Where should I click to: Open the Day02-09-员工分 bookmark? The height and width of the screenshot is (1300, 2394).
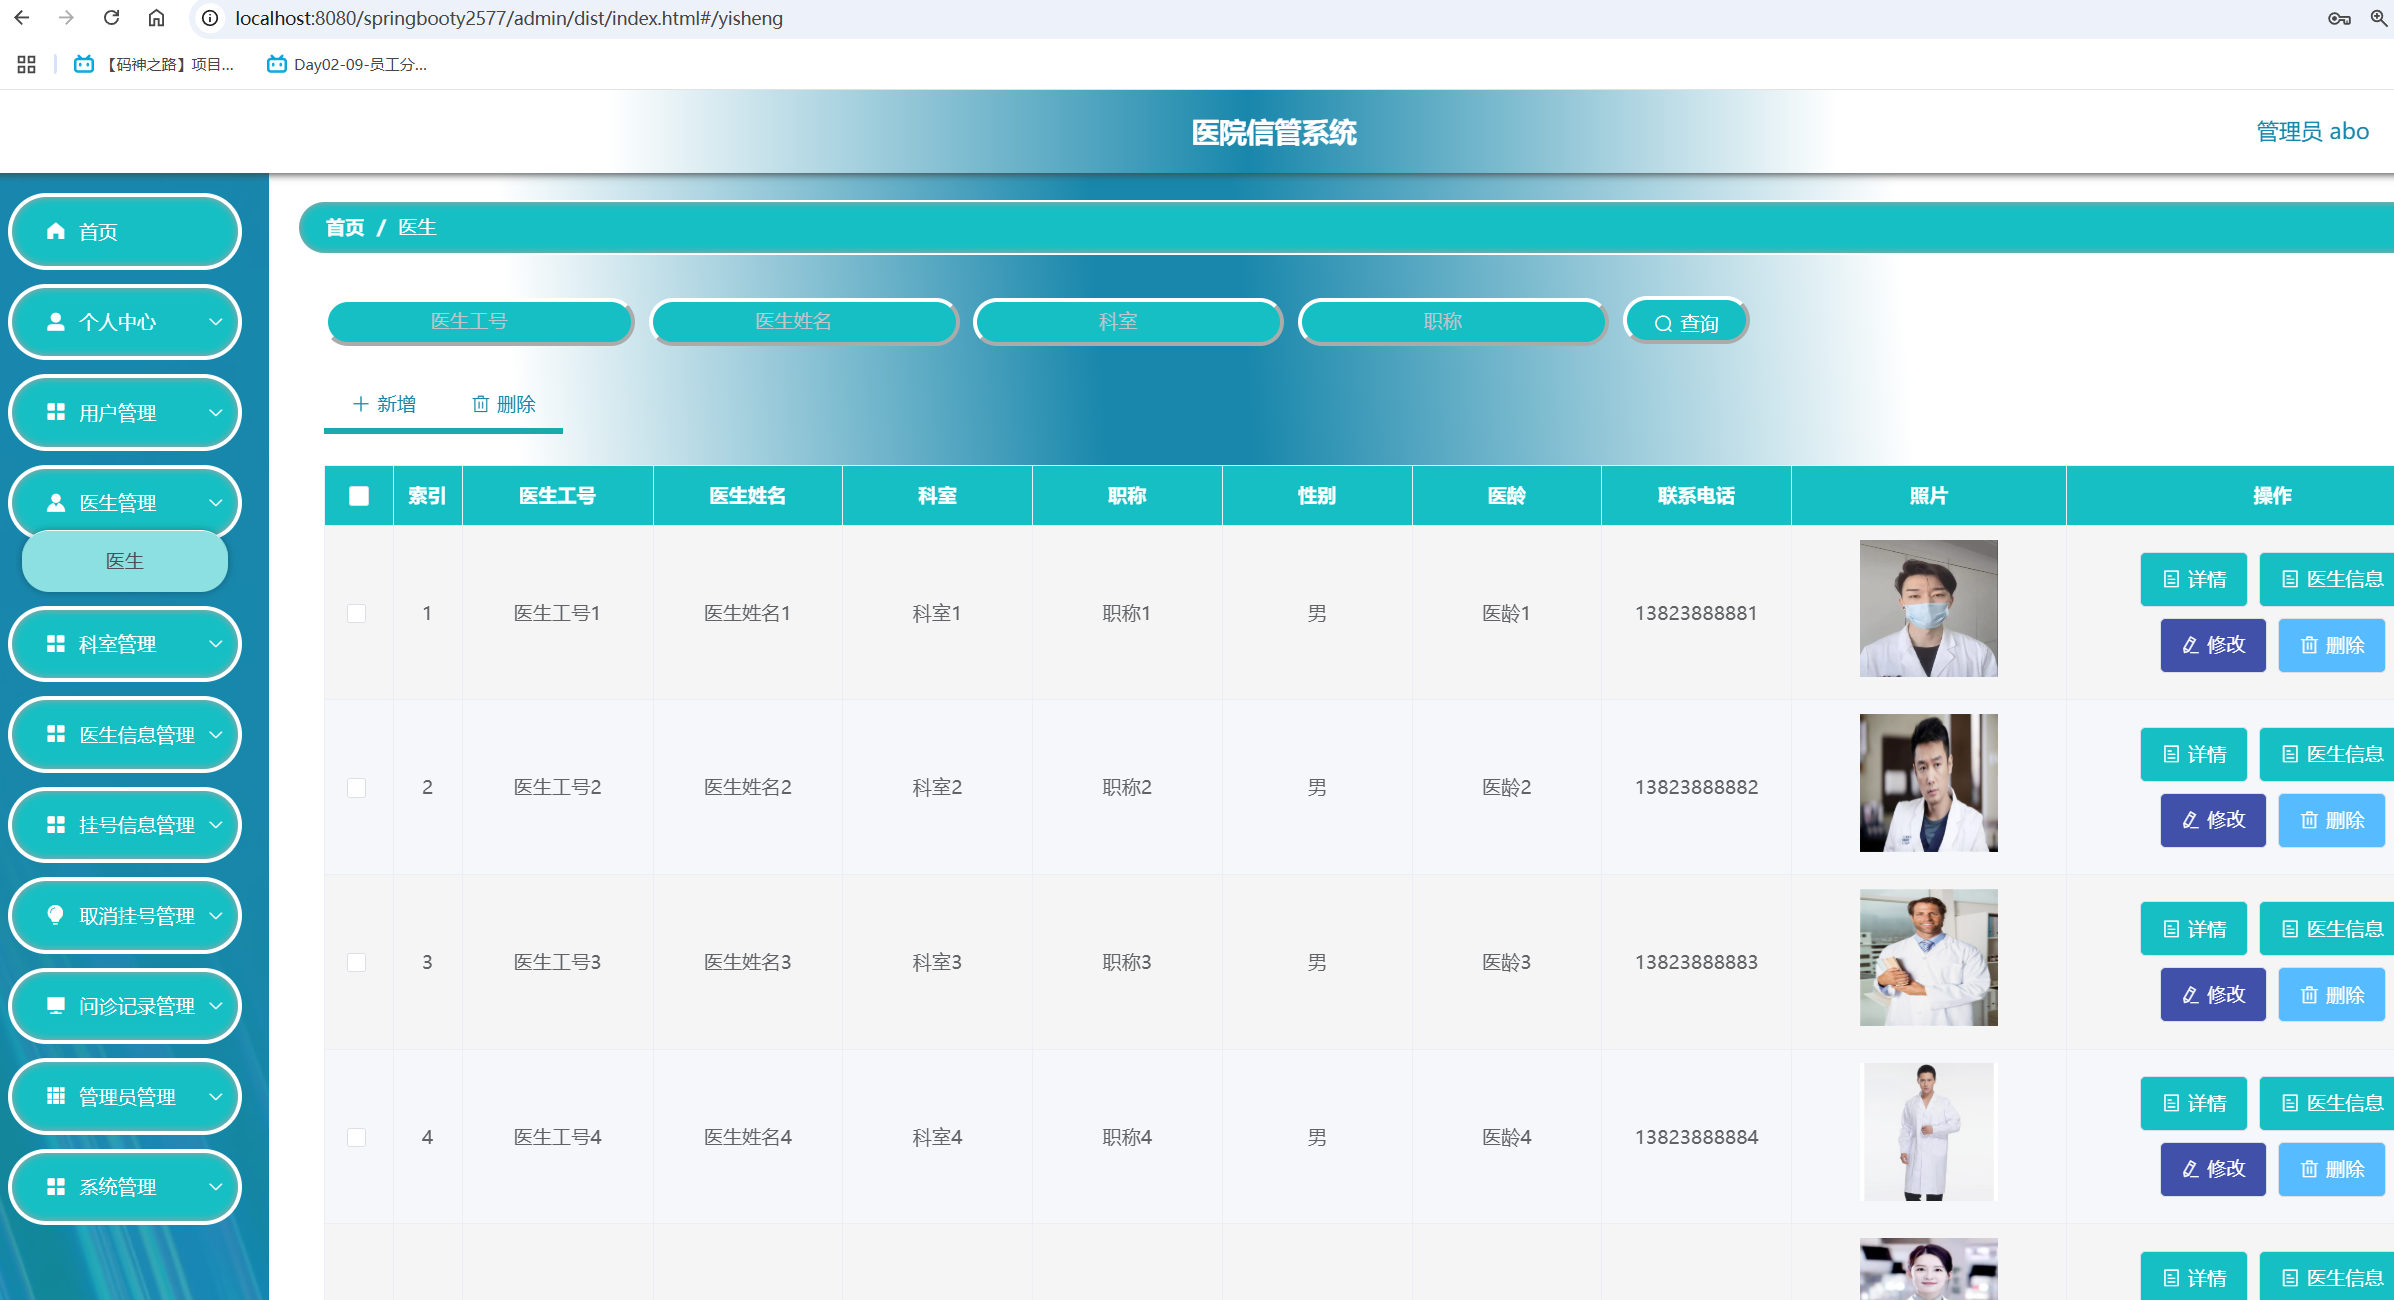coord(347,64)
